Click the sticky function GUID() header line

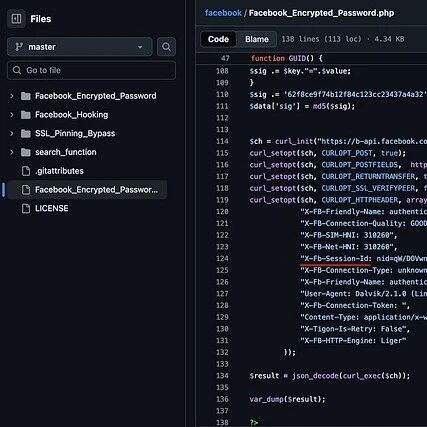click(286, 58)
